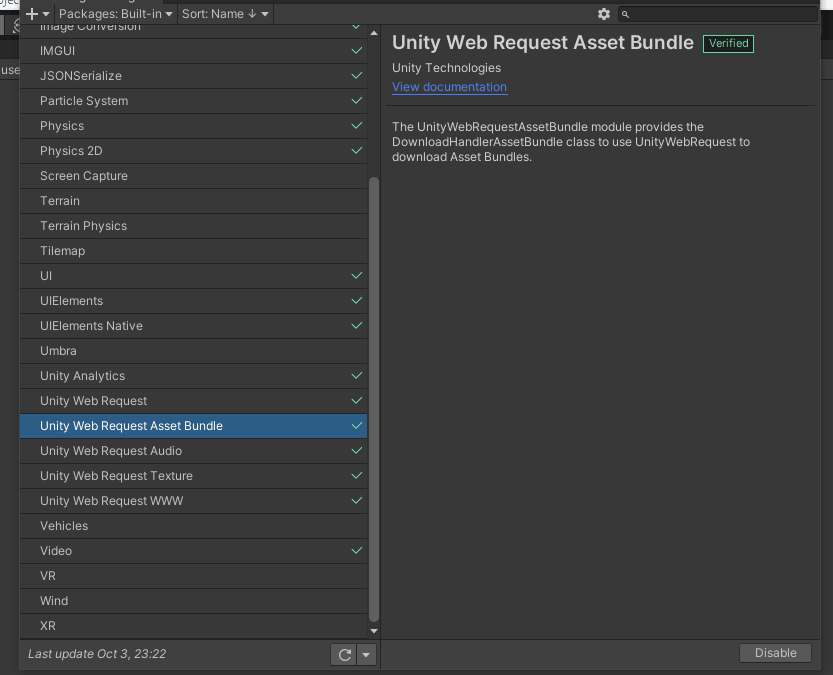This screenshot has height=675, width=833.
Task: Select the JSONSerialize package
Action: click(x=193, y=76)
